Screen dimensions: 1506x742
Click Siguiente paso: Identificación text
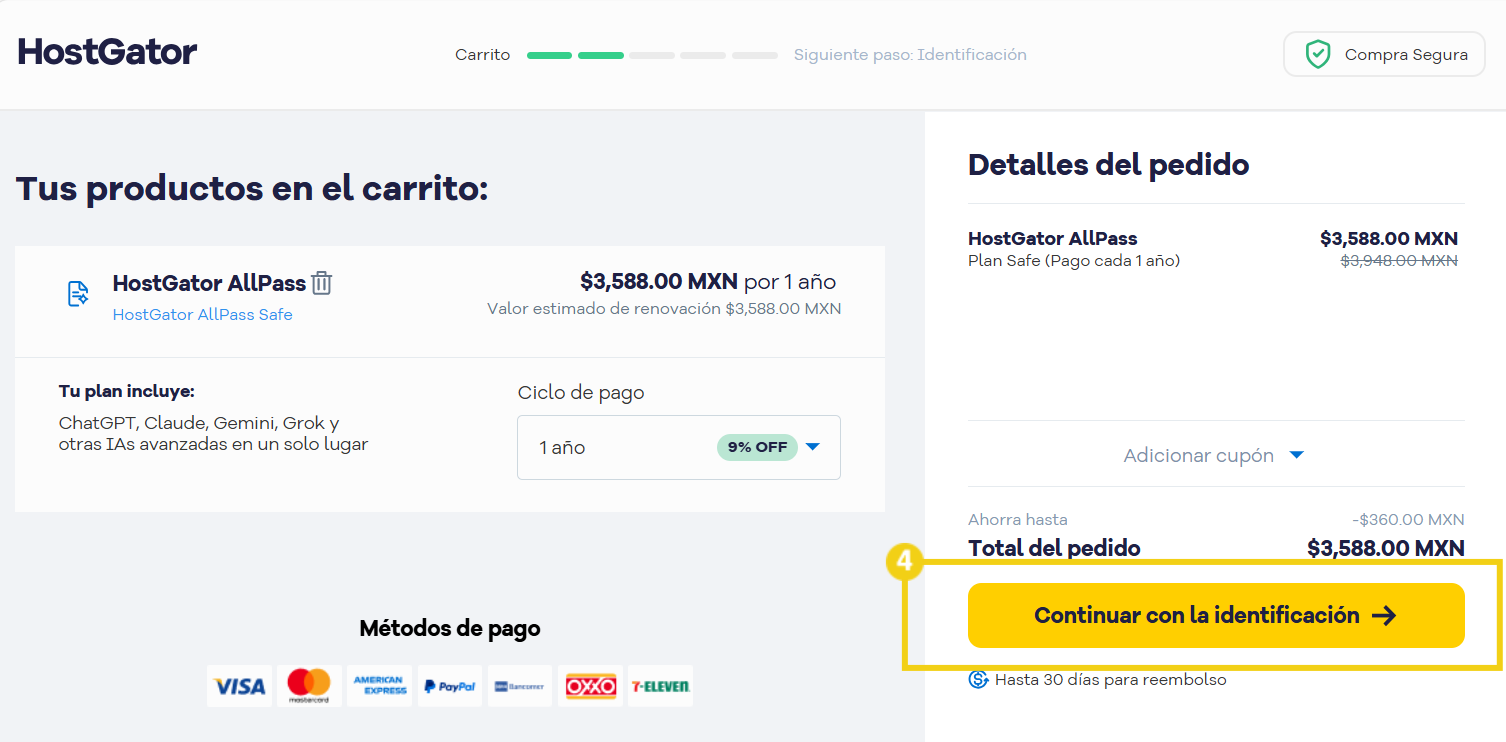pos(910,55)
